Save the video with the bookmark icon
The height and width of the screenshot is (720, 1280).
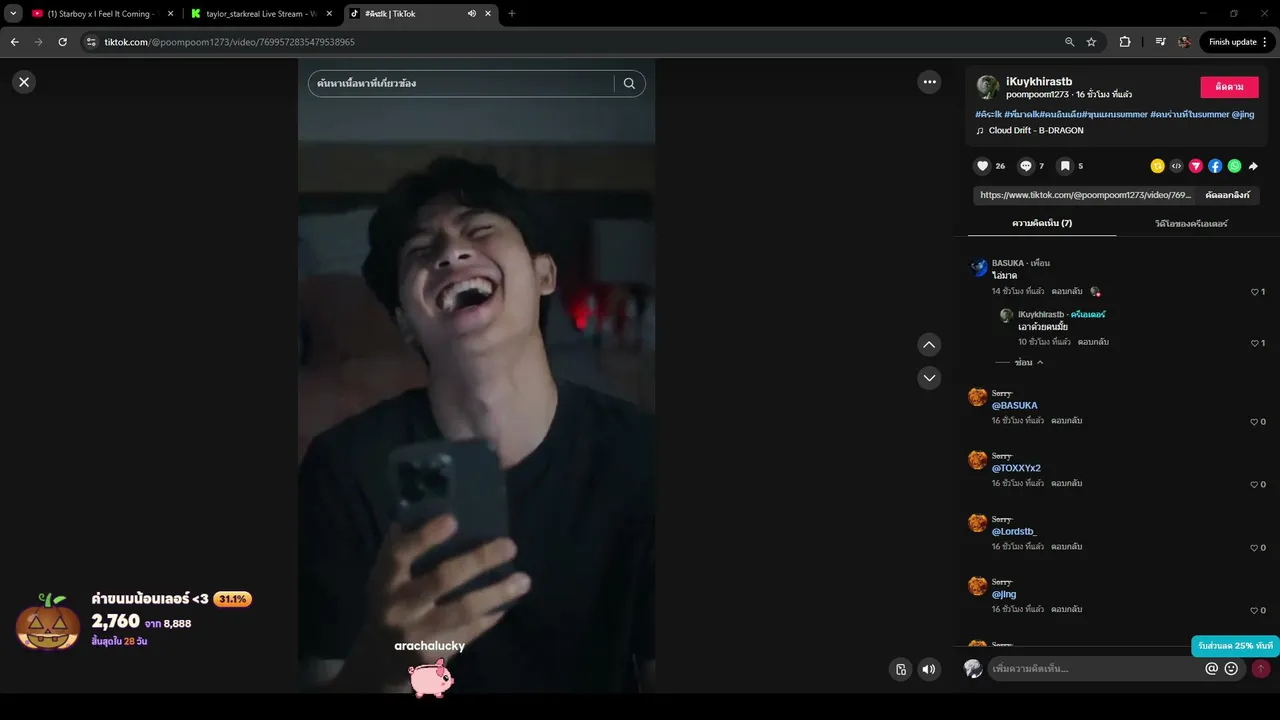[1066, 166]
